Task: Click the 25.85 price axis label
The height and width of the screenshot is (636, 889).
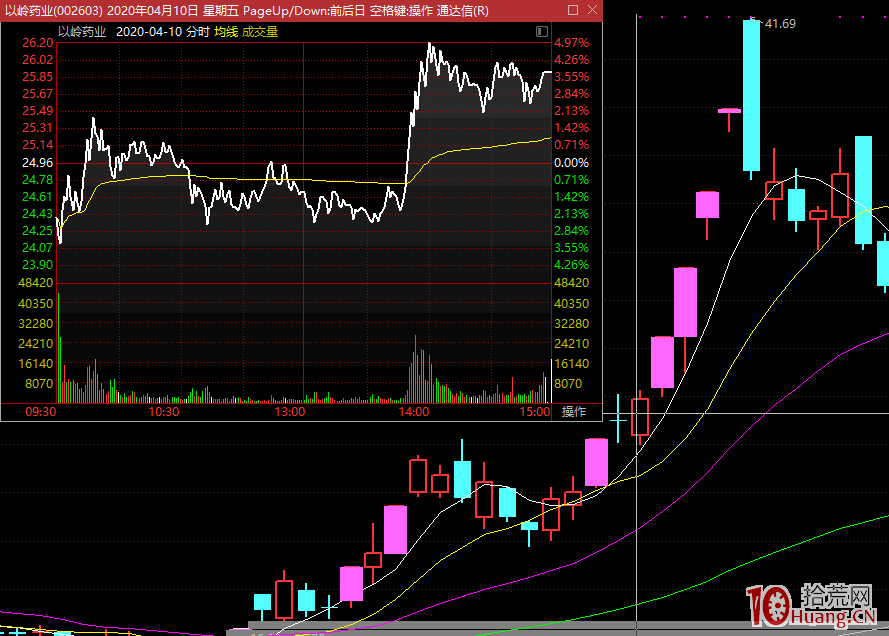Action: [38, 77]
